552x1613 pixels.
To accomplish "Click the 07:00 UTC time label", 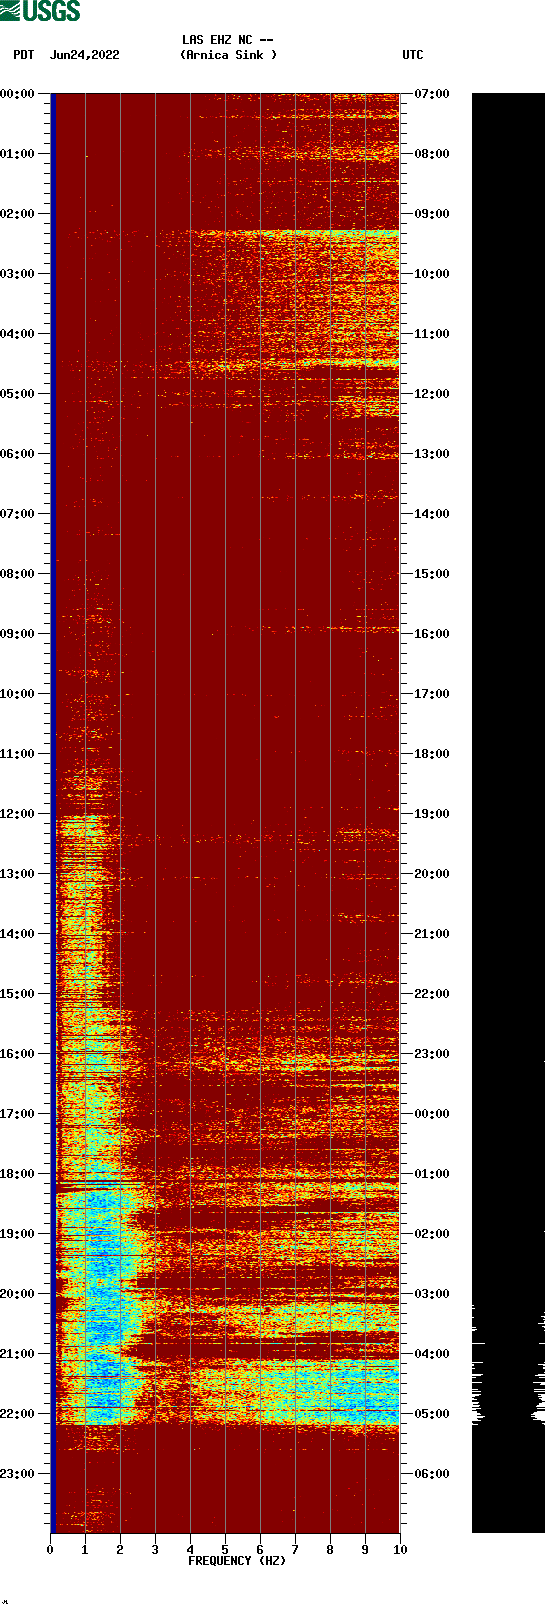I will coord(432,93).
